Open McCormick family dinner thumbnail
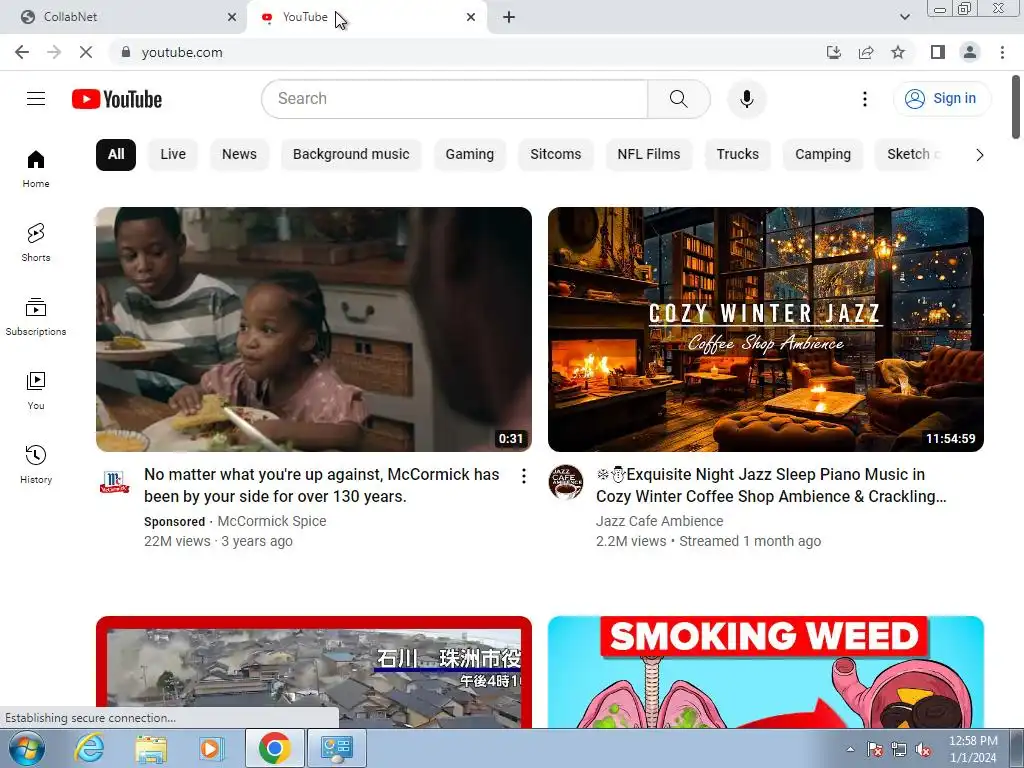 (314, 329)
